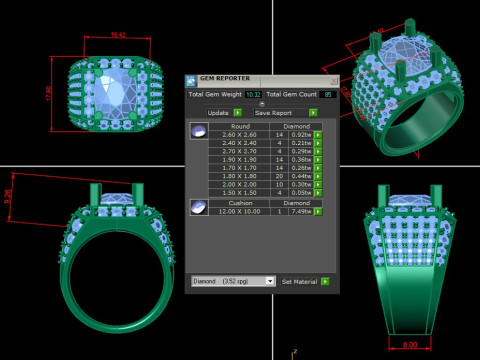
Task: Select the 12.00 X 10.00 size cell
Action: (x=239, y=211)
